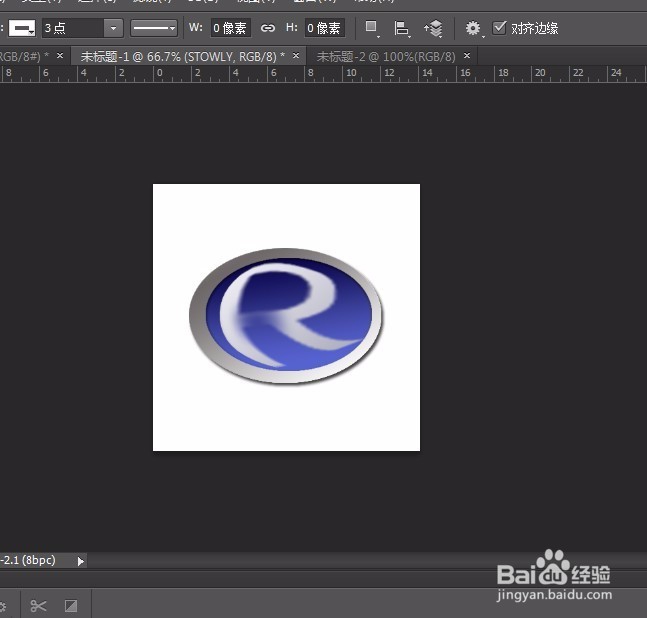
Task: Open the path arrangement layers icon
Action: pos(433,28)
